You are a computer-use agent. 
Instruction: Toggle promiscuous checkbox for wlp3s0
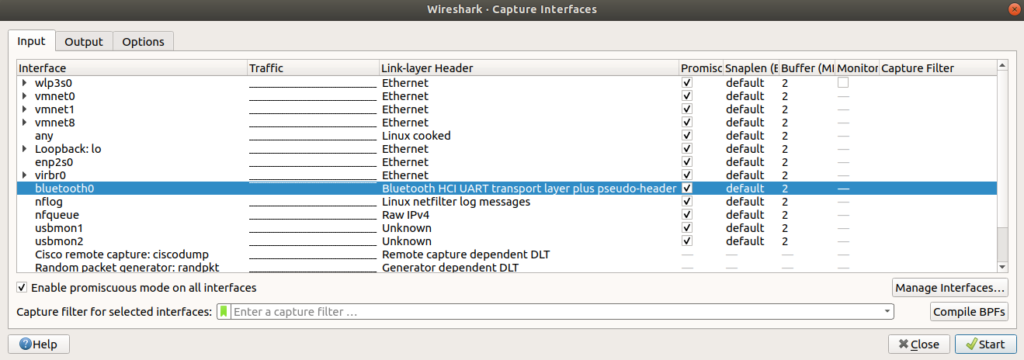[x=687, y=83]
